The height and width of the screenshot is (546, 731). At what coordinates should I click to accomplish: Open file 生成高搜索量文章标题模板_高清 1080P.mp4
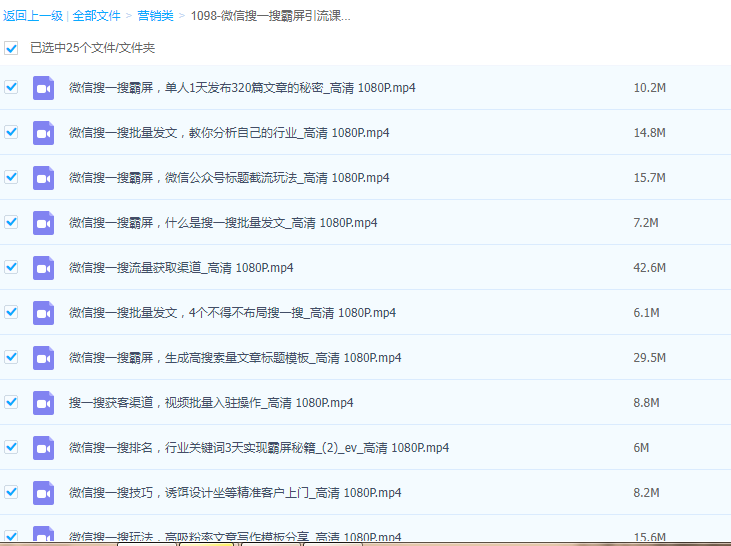pos(235,358)
